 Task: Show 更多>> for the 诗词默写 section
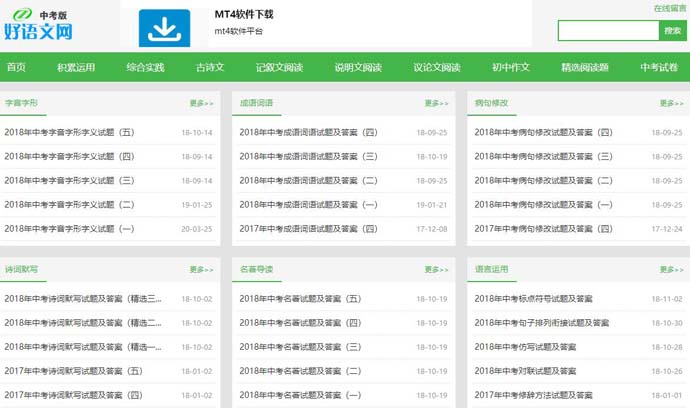pos(201,270)
